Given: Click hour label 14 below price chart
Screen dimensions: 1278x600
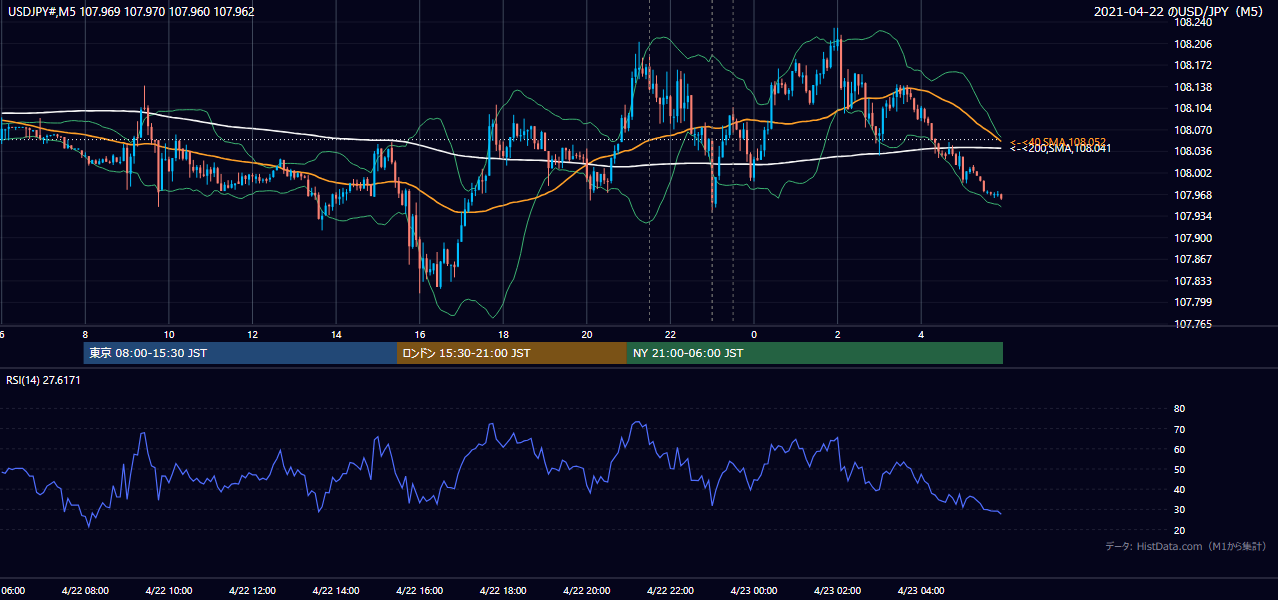Looking at the screenshot, I should tap(336, 335).
